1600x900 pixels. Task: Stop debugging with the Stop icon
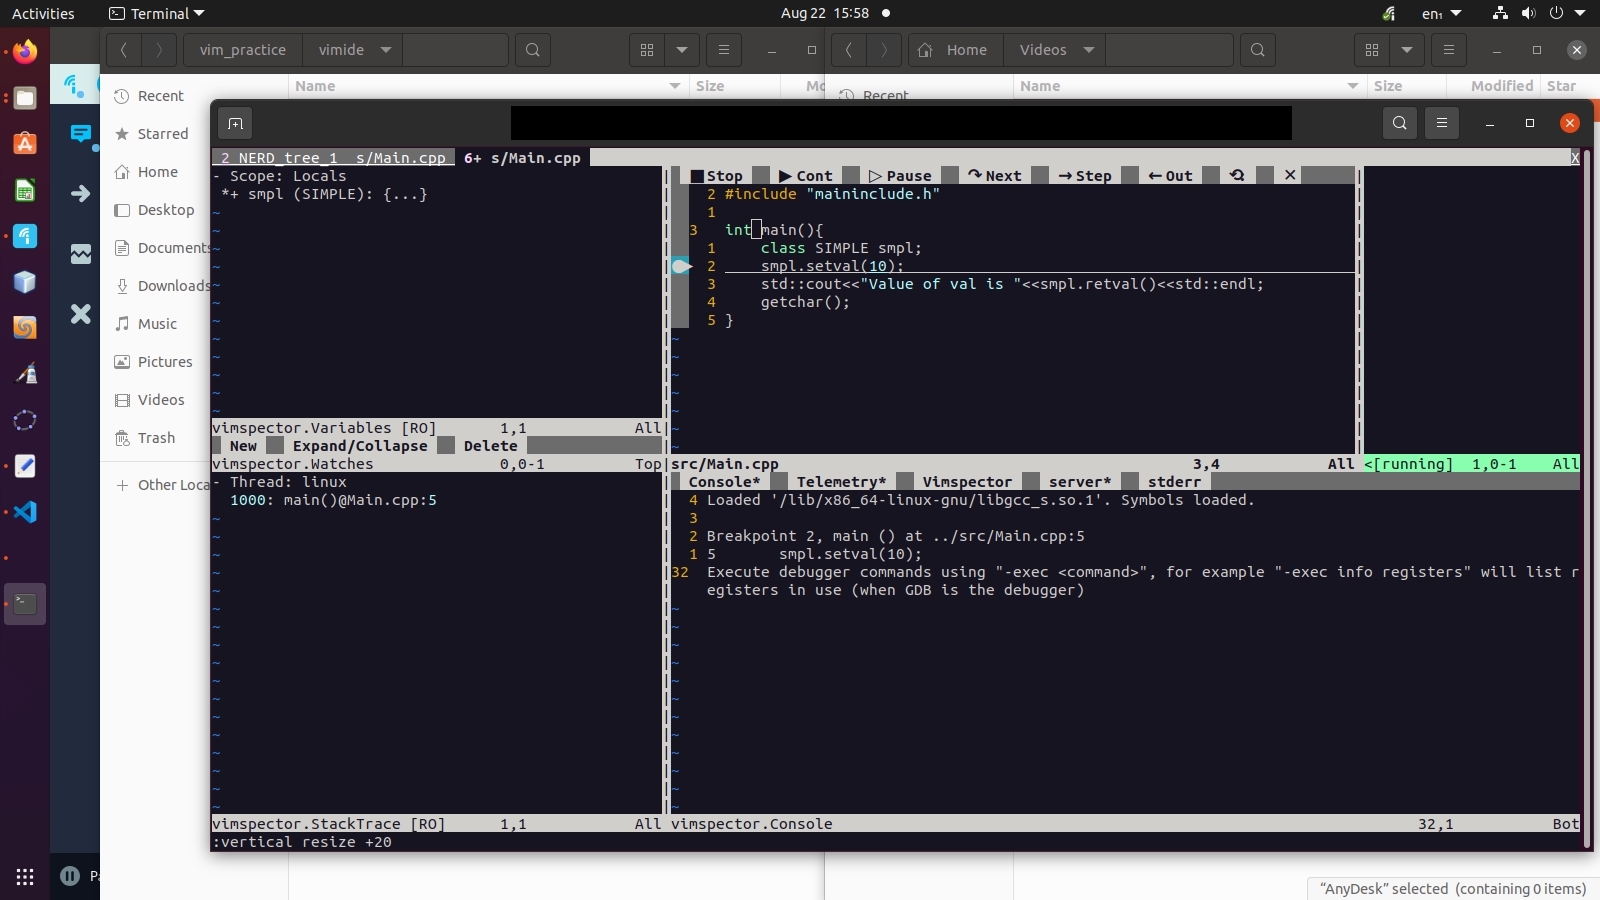[718, 175]
